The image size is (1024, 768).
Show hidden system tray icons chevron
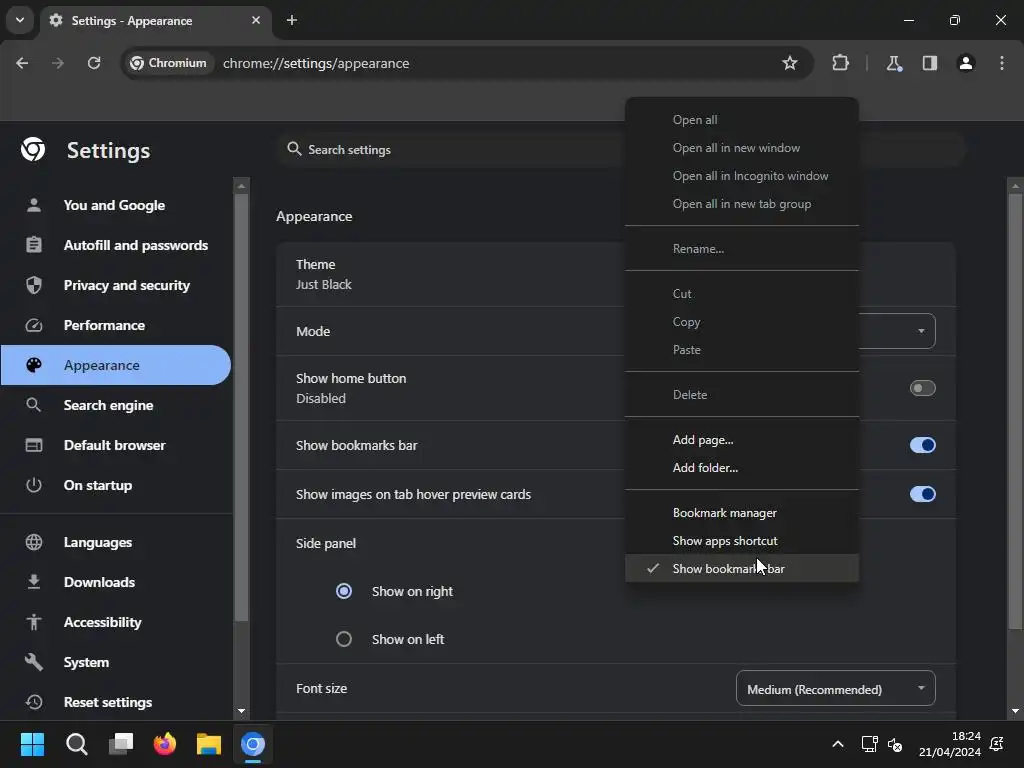[838, 744]
